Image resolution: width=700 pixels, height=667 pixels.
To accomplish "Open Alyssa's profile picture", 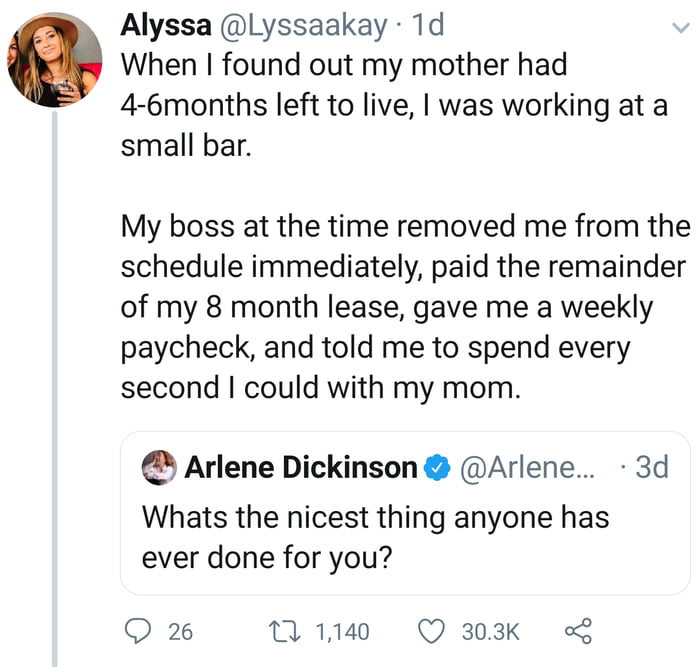I will (x=55, y=60).
